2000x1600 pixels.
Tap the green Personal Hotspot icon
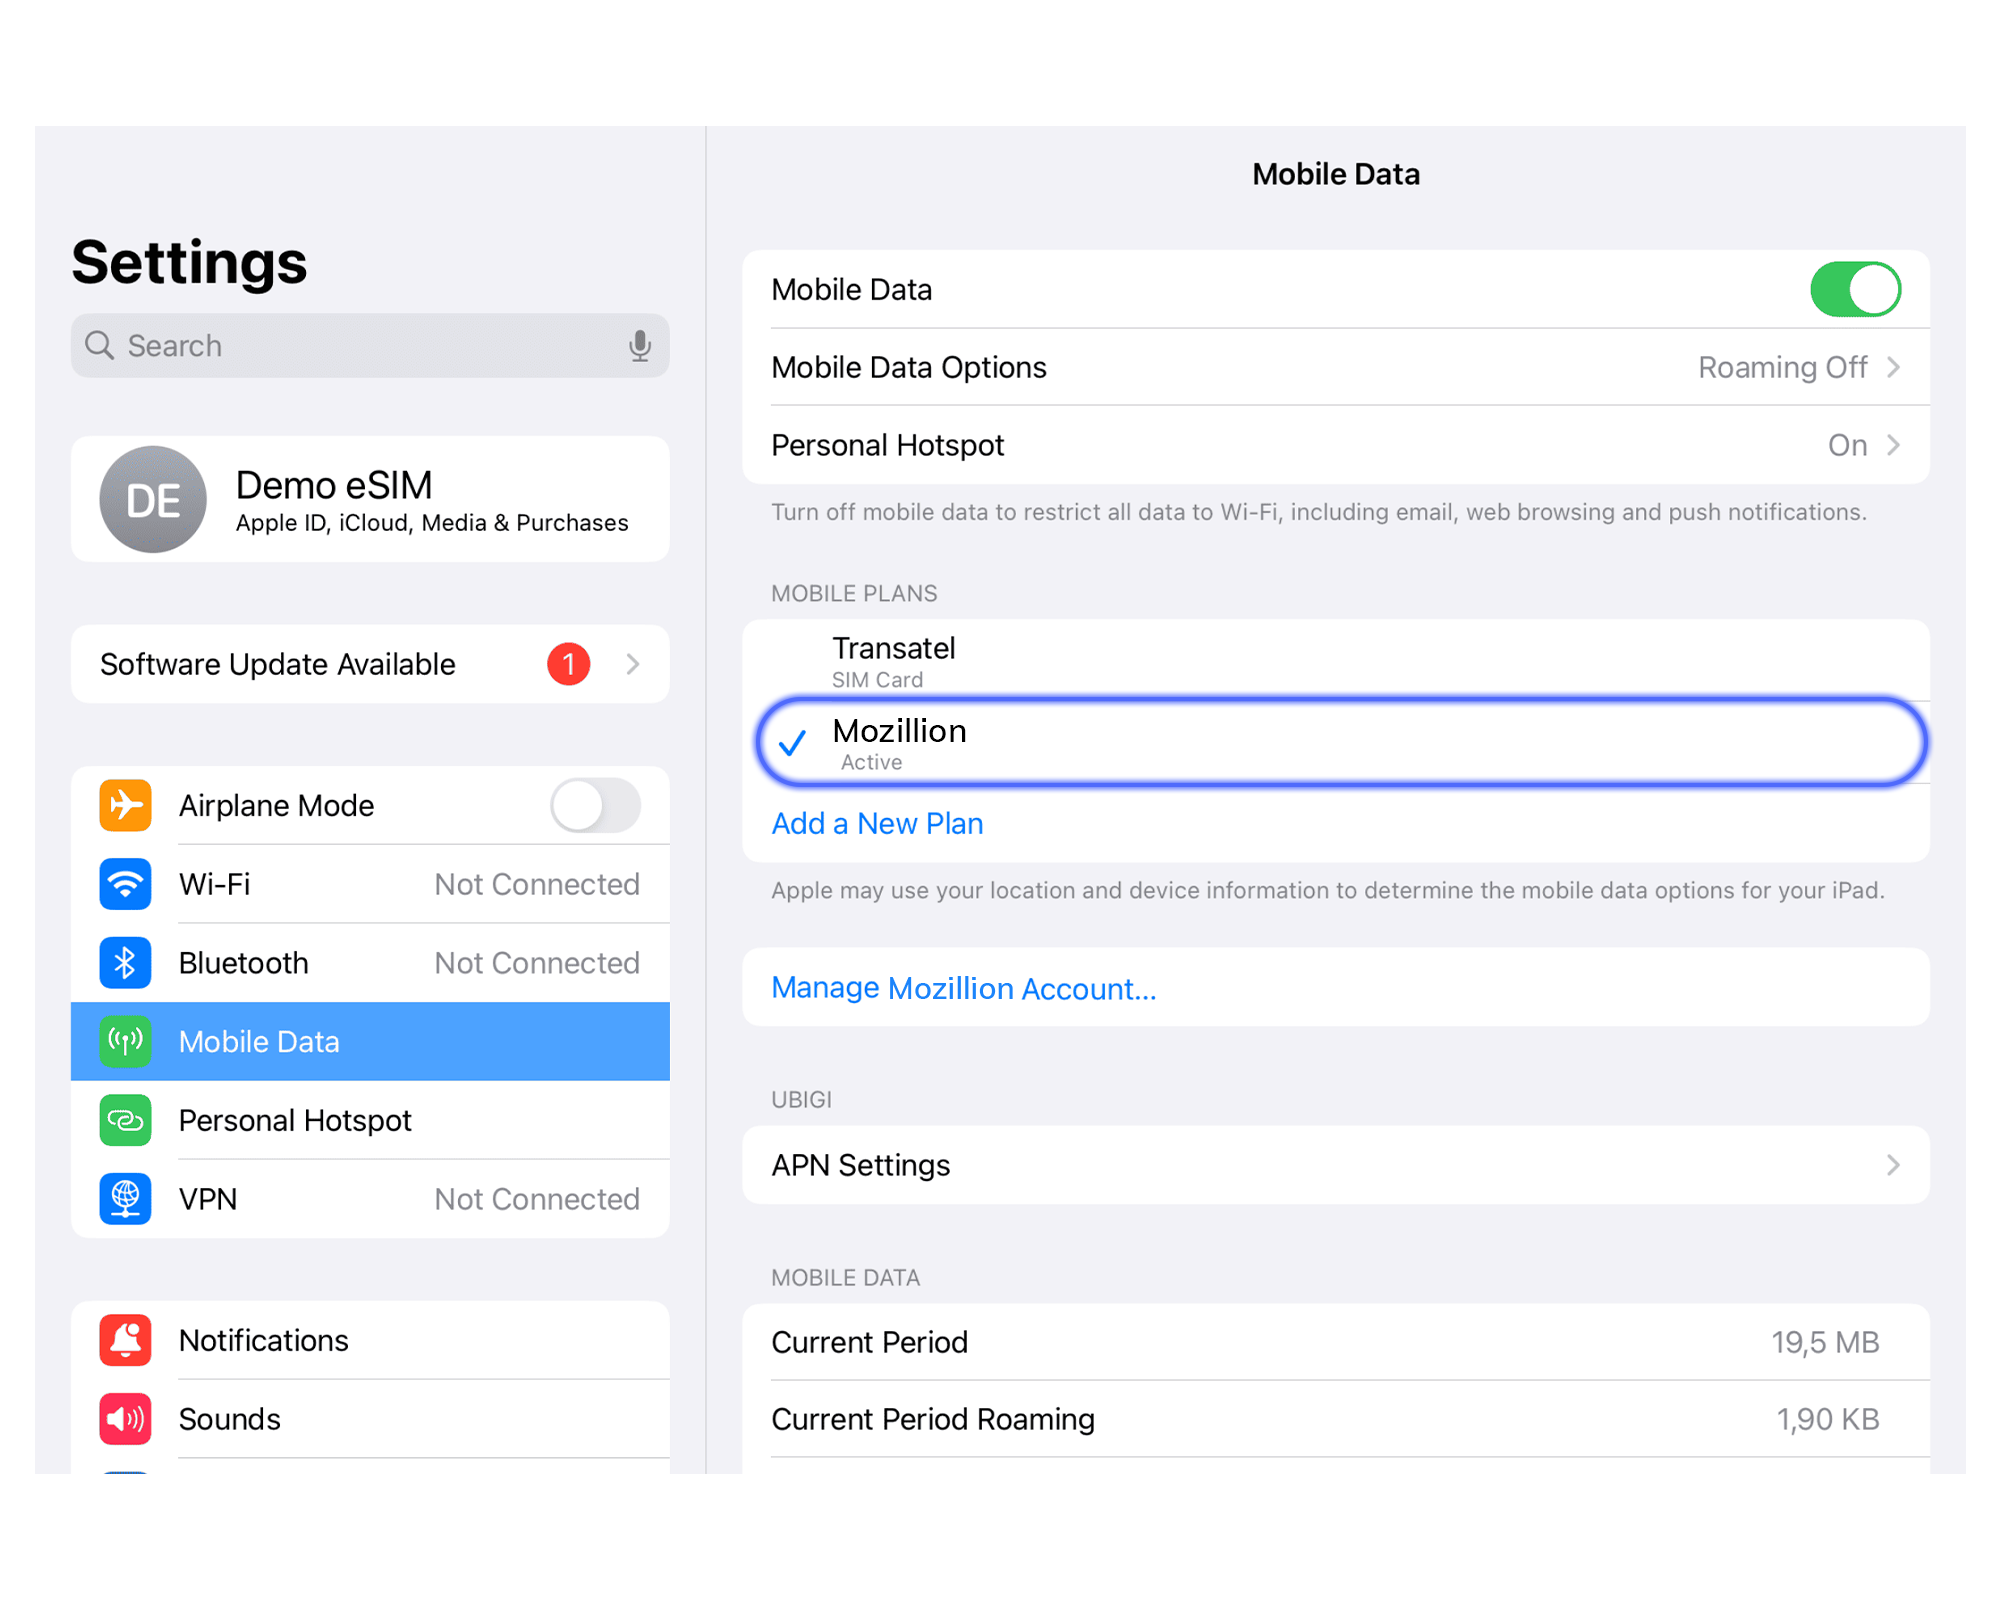(125, 1120)
